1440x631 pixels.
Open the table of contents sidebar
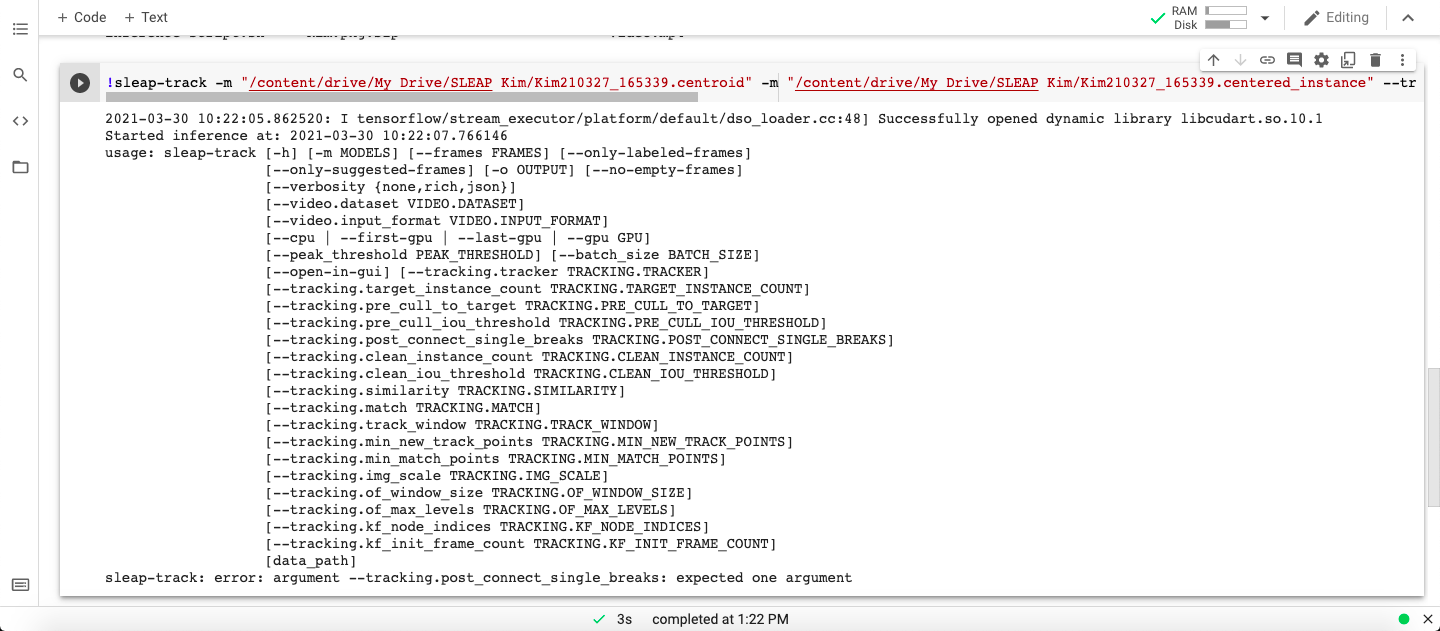coord(20,28)
